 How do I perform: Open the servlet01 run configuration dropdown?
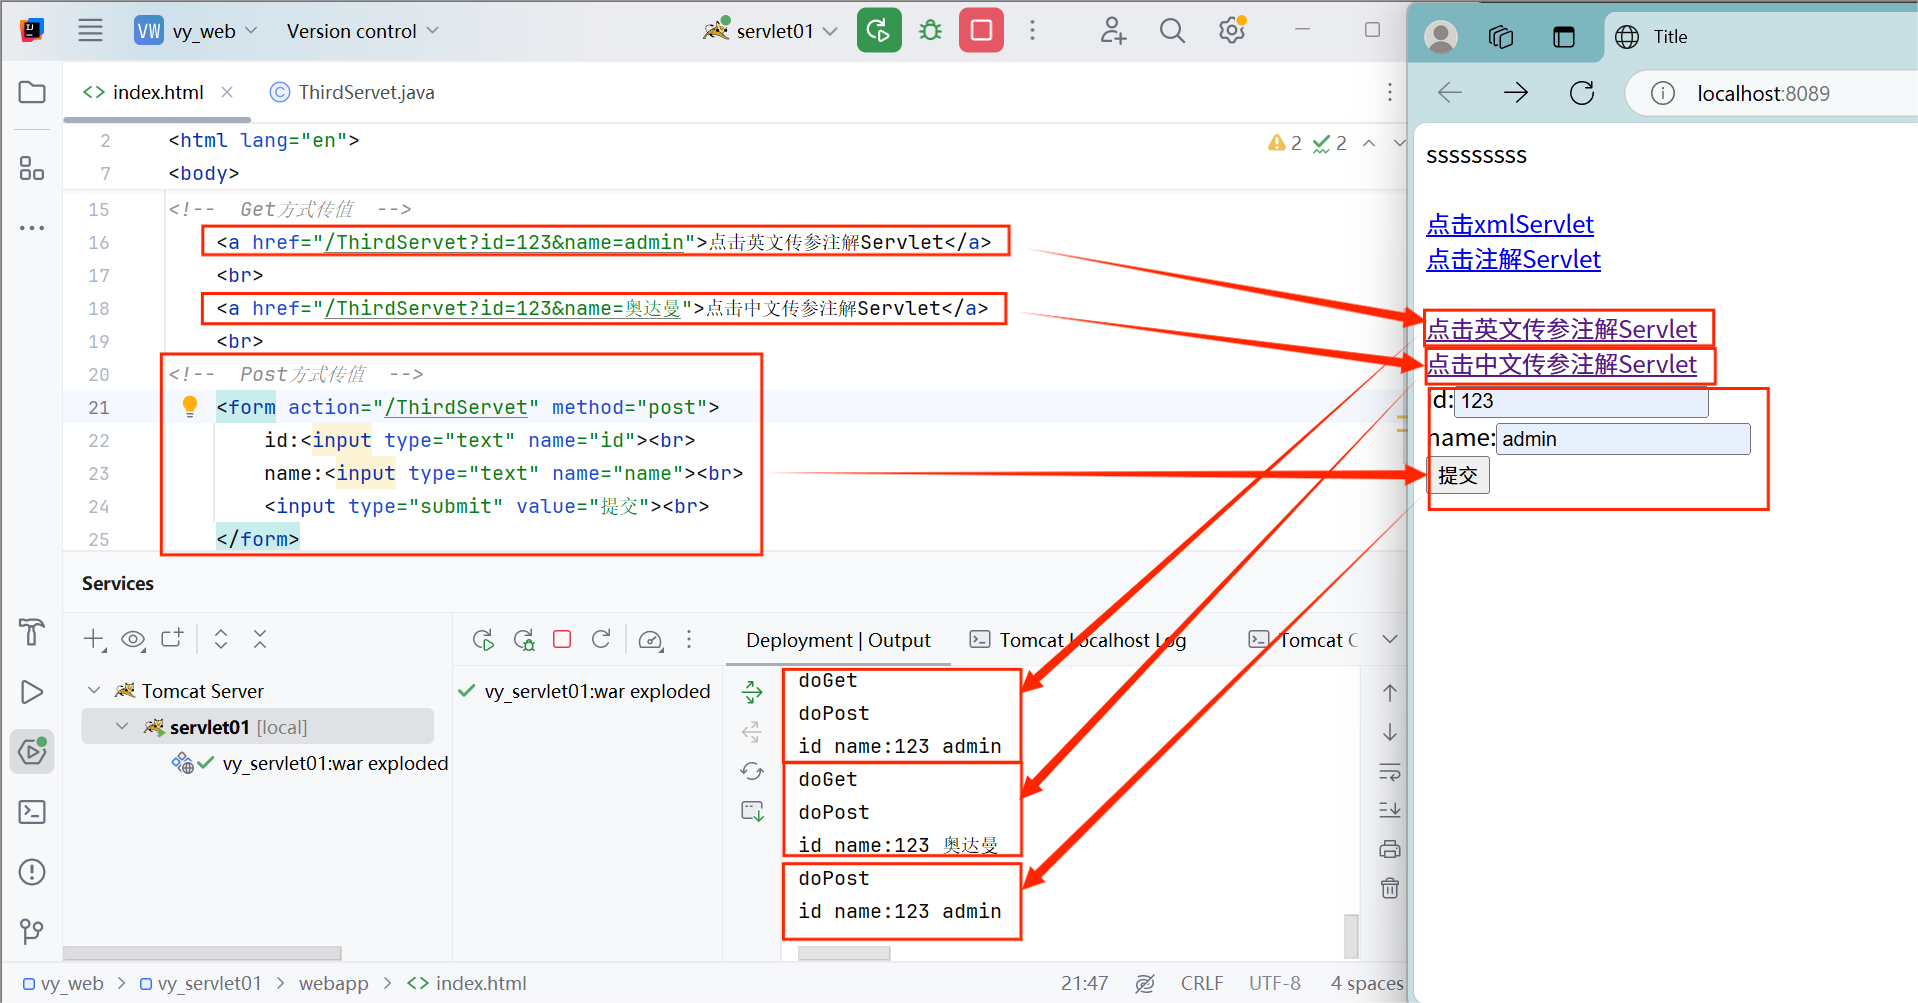[830, 30]
